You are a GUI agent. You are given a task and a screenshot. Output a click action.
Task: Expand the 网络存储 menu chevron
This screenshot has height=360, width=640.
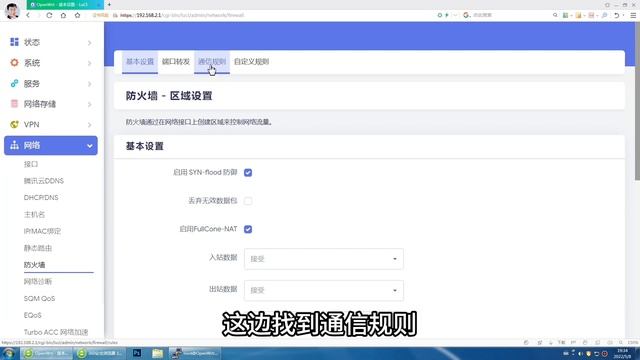click(89, 104)
